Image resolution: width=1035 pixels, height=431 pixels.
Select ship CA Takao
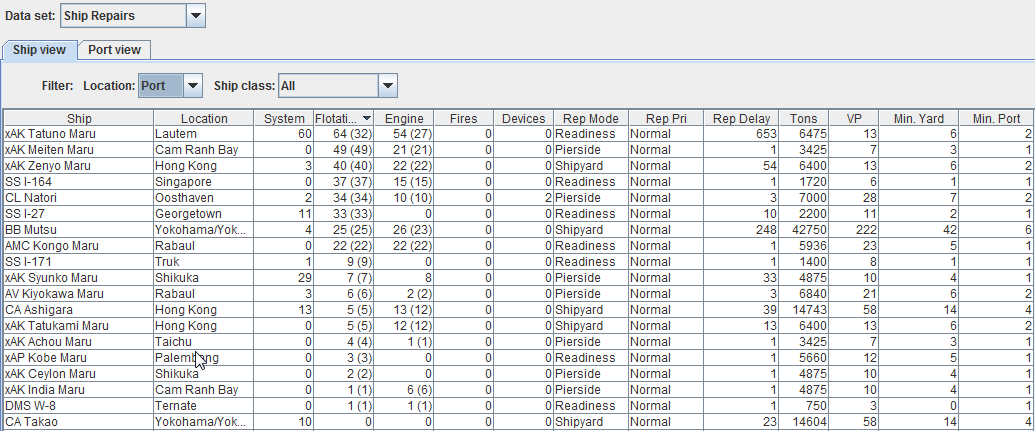click(30, 422)
